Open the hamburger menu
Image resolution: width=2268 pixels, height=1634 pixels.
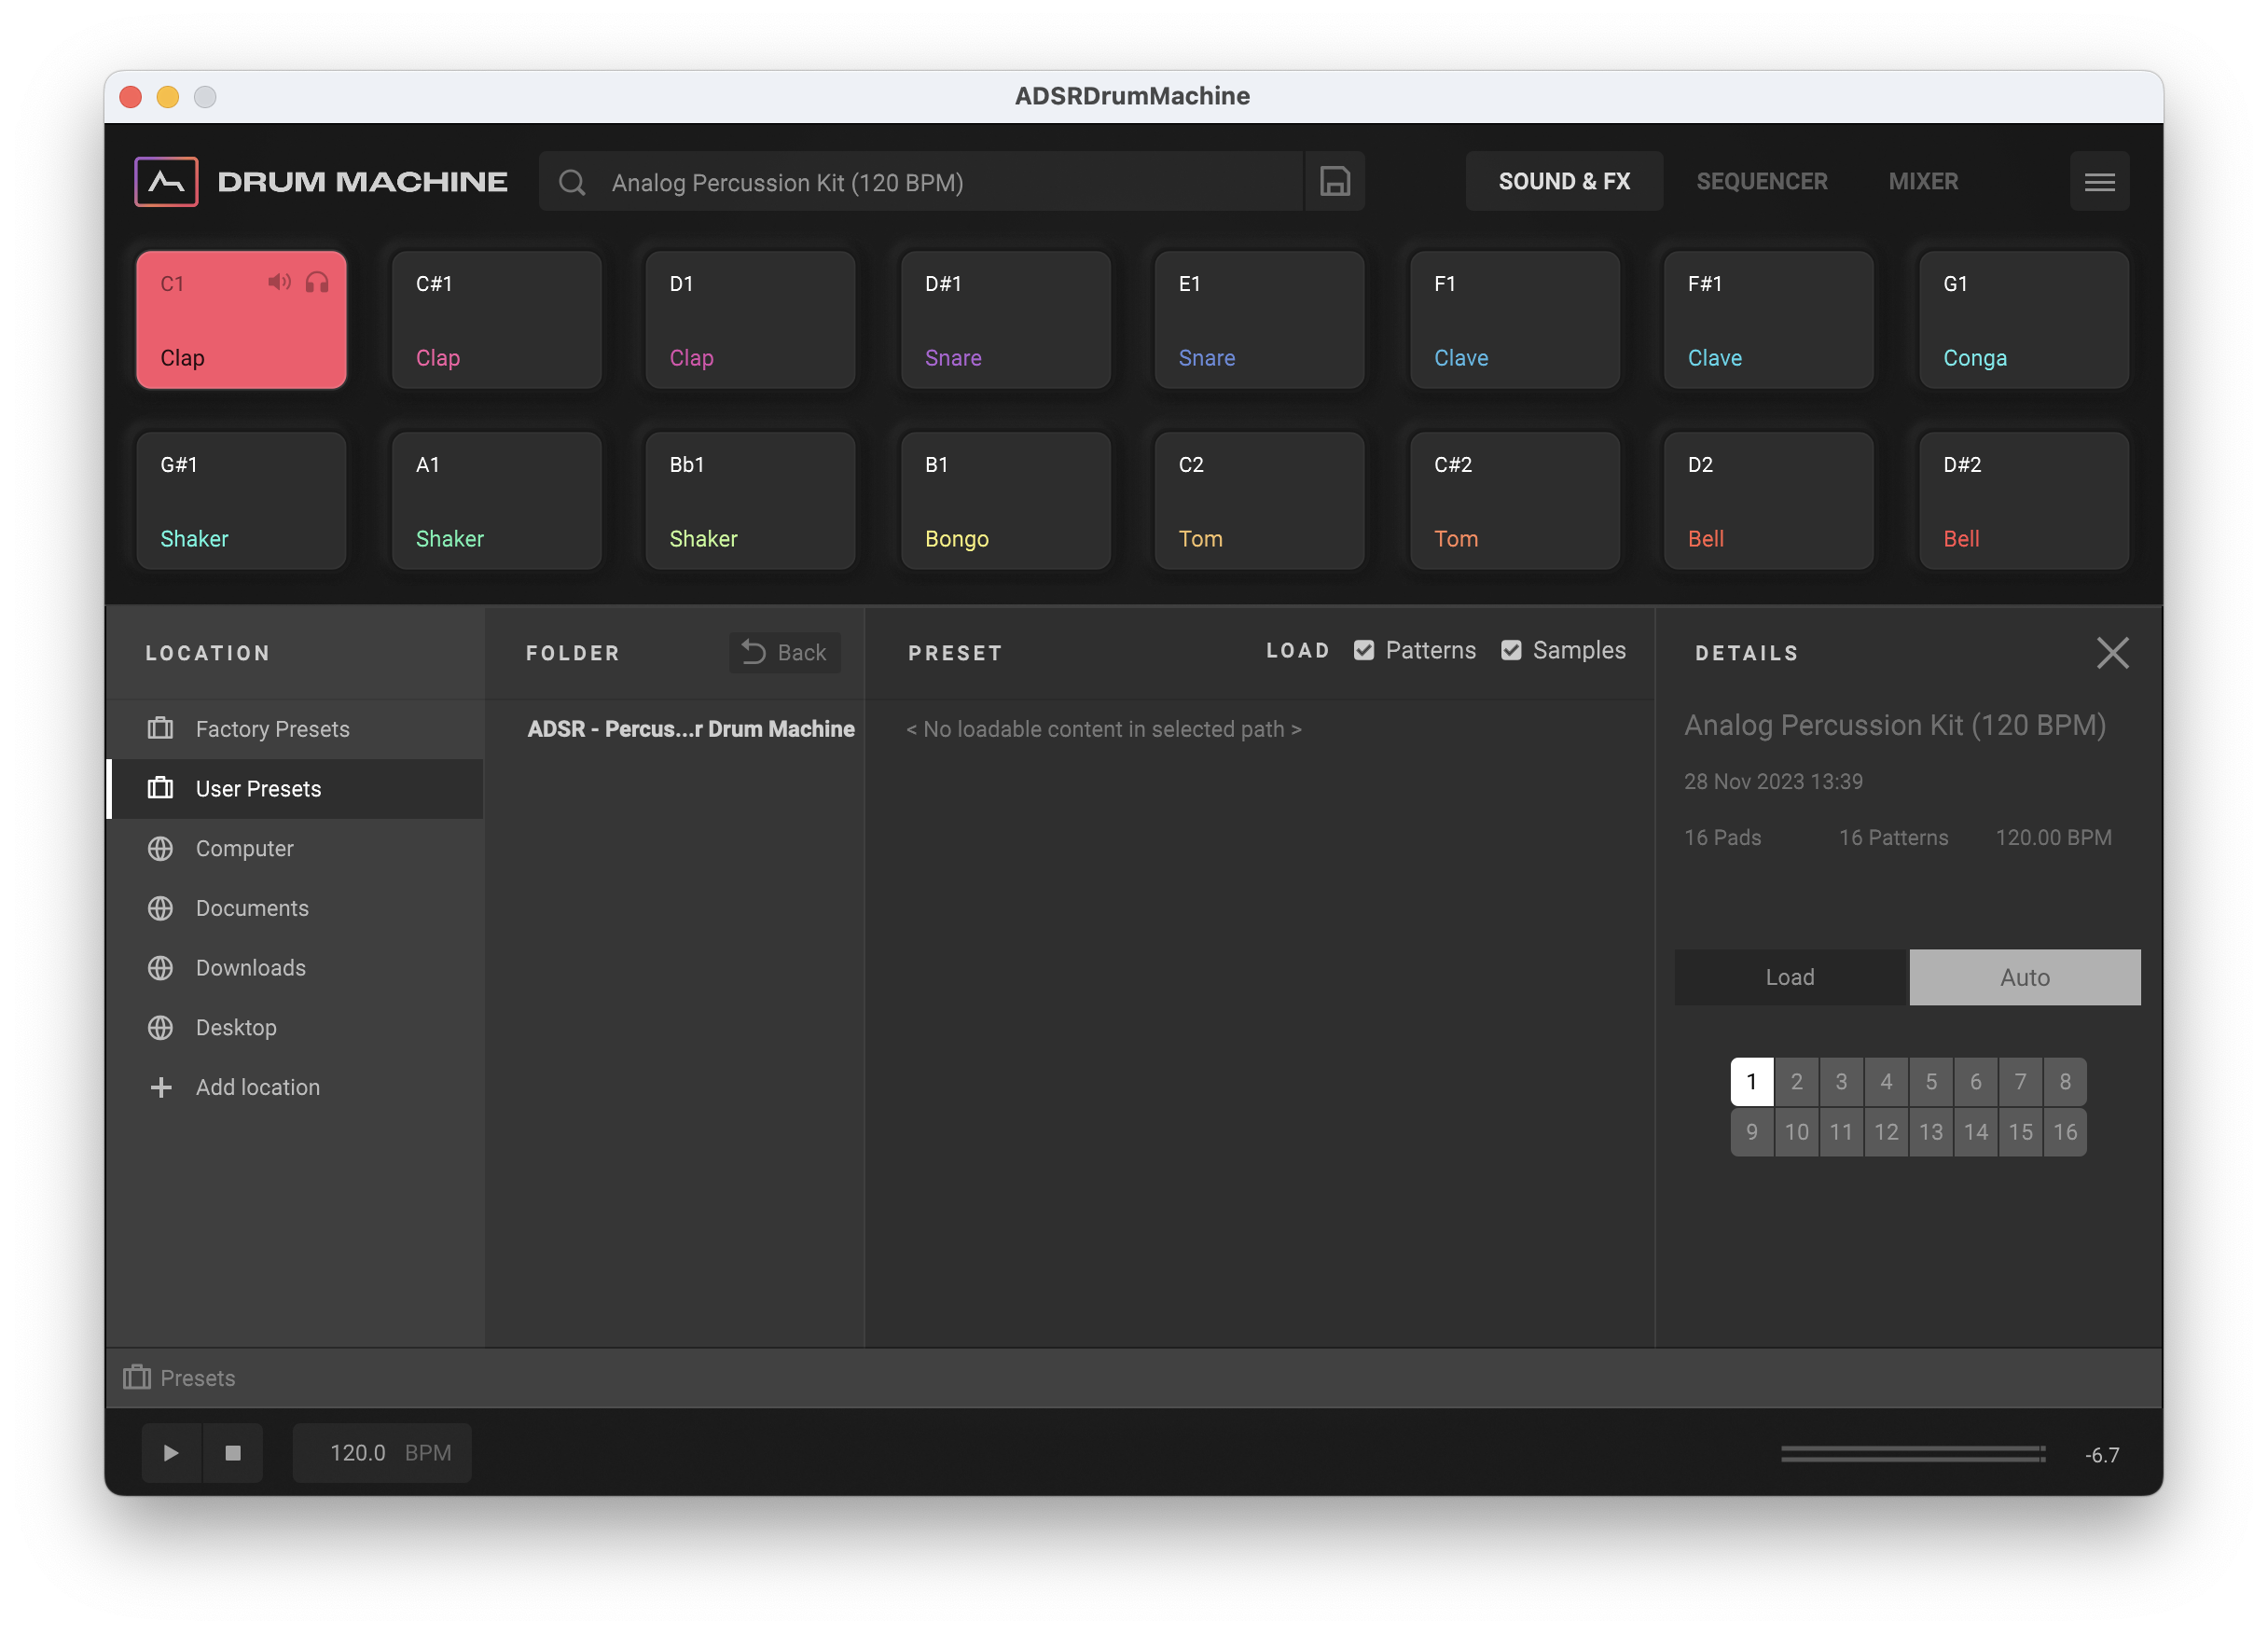(x=2098, y=182)
